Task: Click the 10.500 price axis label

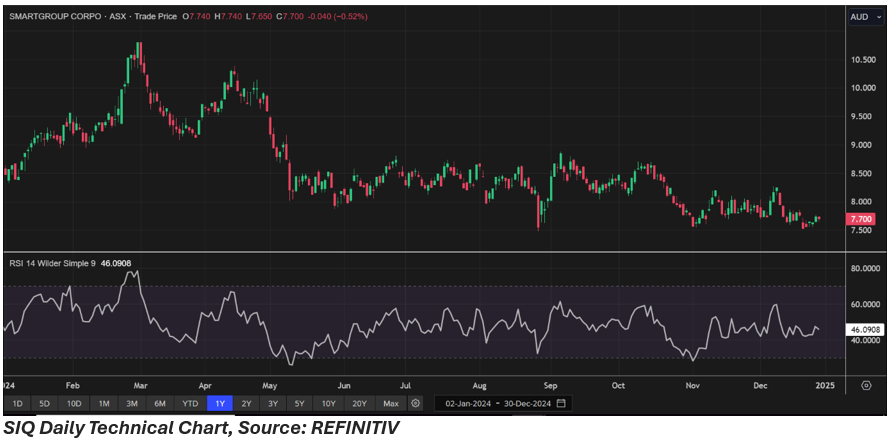Action: click(865, 60)
